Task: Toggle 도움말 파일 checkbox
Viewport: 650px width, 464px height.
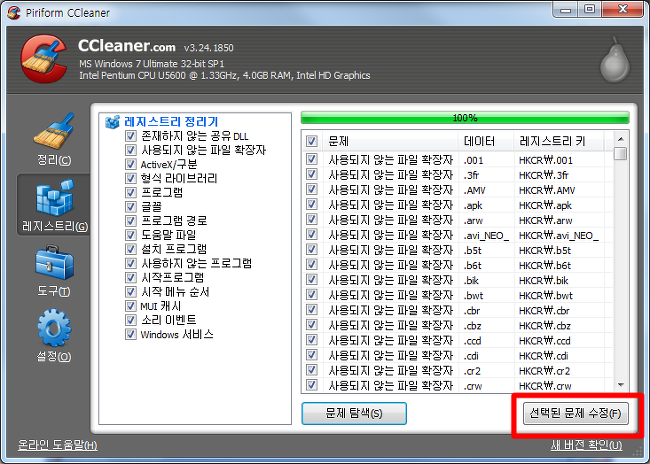Action: [131, 235]
